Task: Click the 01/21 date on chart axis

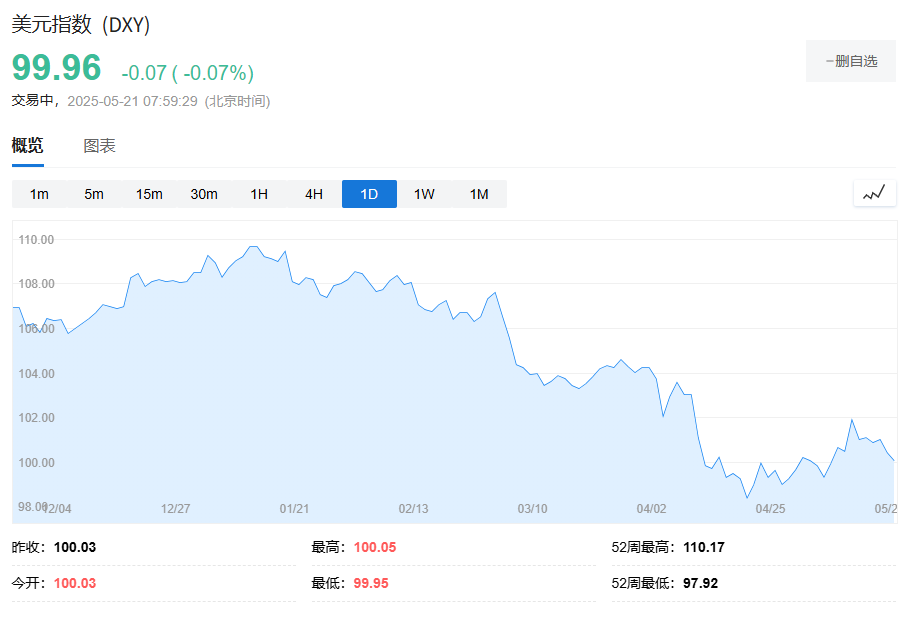Action: click(294, 509)
